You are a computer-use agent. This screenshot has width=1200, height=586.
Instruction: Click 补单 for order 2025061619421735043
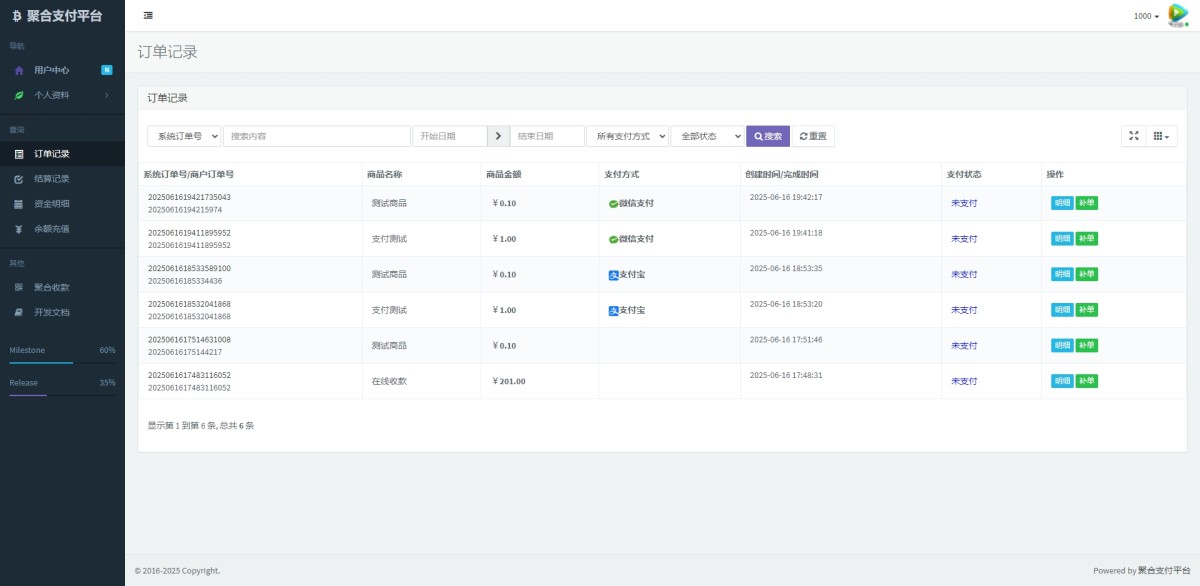click(x=1087, y=203)
